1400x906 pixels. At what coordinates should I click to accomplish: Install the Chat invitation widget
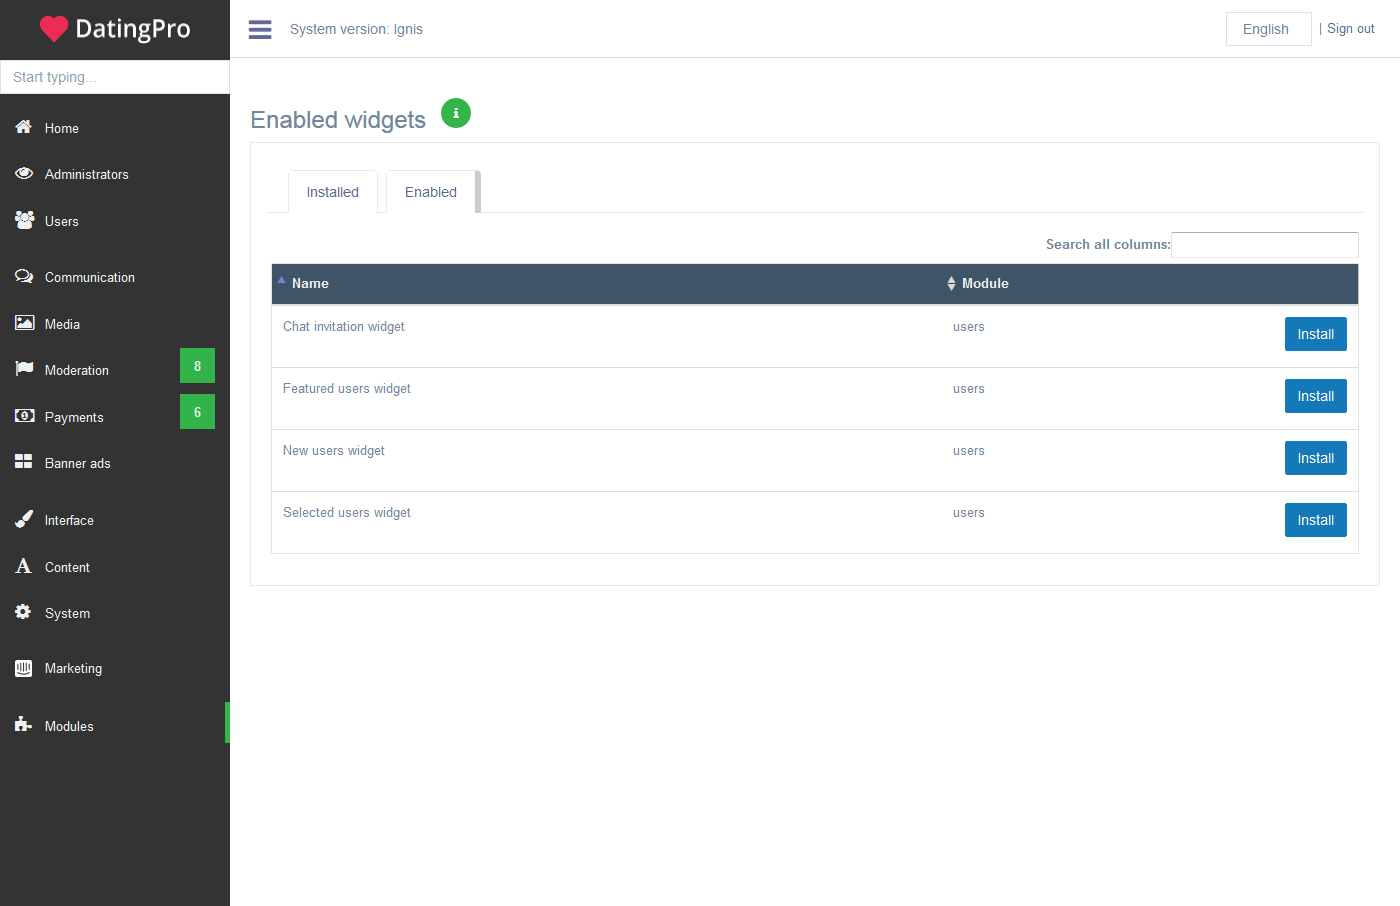[1315, 334]
